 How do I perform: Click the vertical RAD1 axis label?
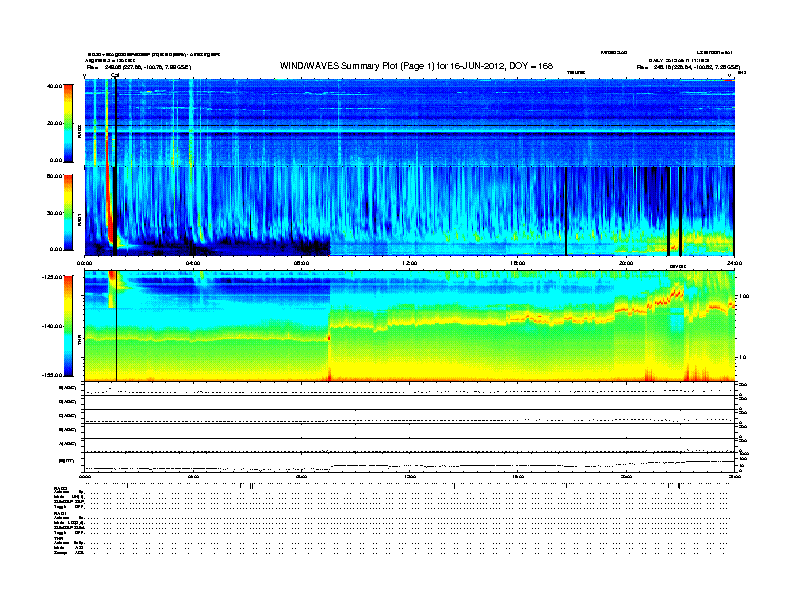tap(79, 220)
